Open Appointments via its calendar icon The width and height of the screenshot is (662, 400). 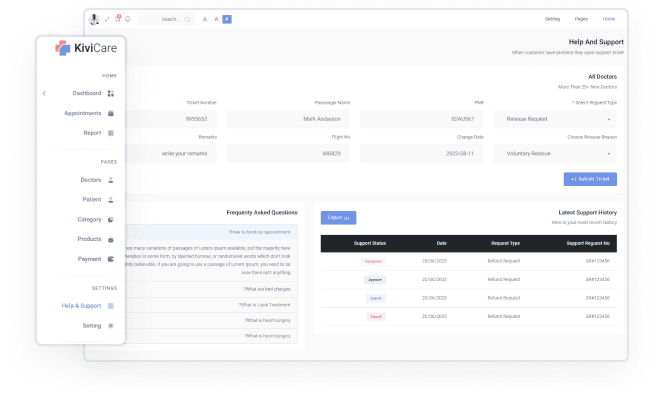click(x=111, y=113)
